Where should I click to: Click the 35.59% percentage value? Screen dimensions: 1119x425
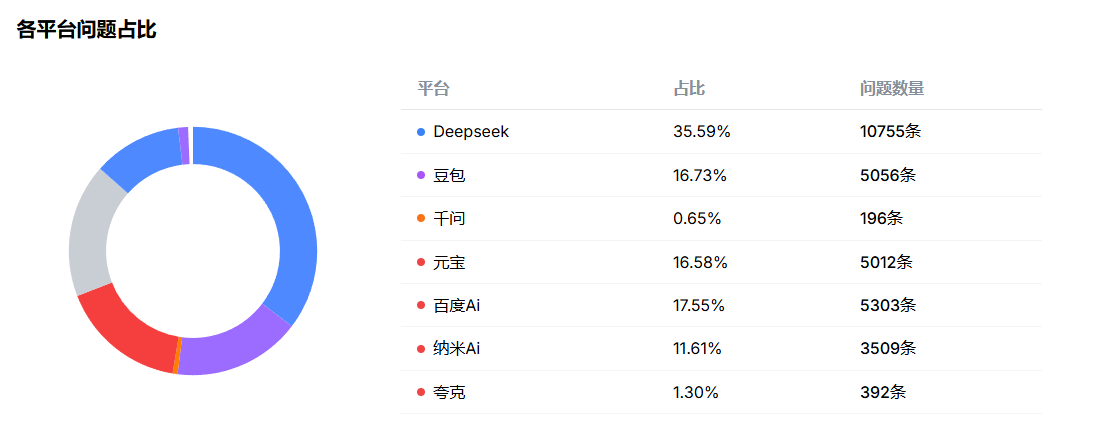(x=702, y=132)
